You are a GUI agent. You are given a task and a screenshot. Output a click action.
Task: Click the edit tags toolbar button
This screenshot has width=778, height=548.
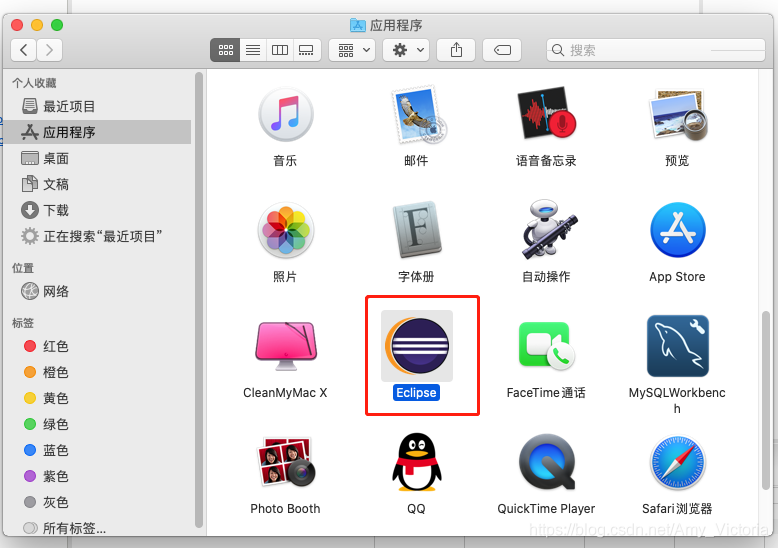(x=502, y=50)
